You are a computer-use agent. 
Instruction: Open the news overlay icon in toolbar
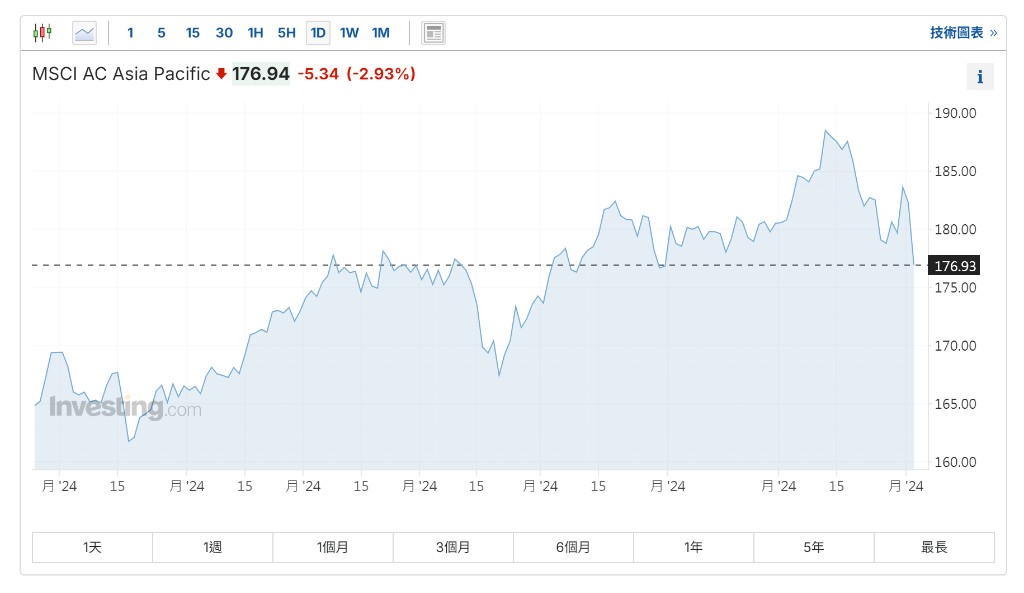coord(434,33)
